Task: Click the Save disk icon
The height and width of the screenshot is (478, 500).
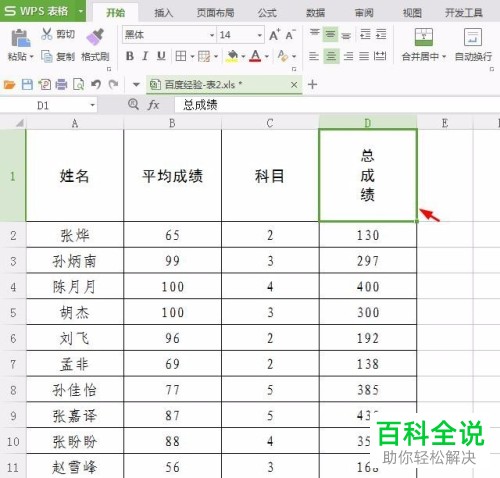Action: (27, 85)
